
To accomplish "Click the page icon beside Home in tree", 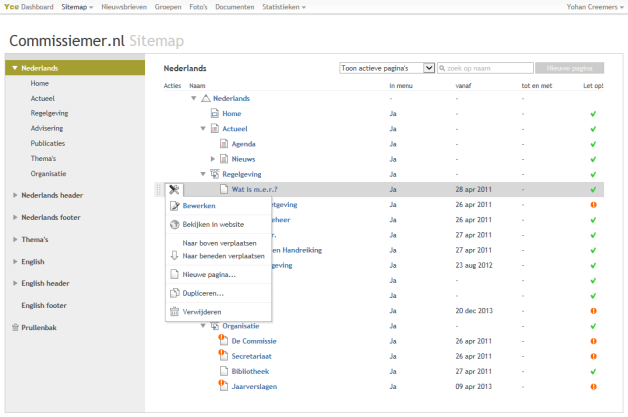I will click(x=215, y=113).
